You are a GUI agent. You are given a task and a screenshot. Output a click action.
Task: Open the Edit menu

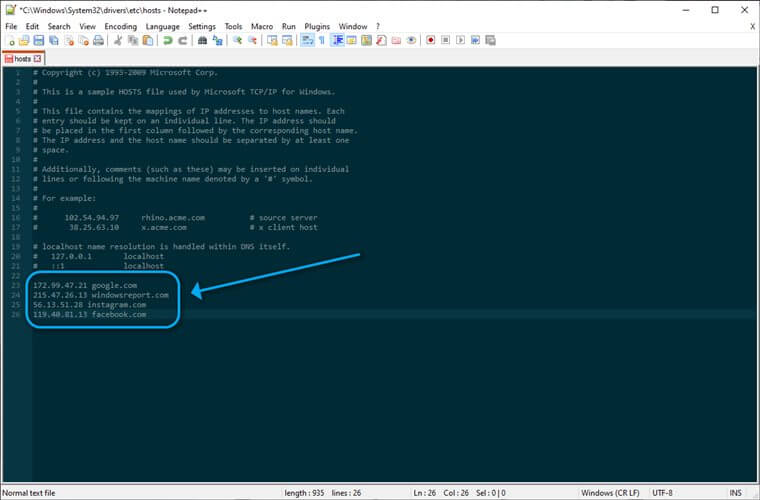tap(32, 27)
